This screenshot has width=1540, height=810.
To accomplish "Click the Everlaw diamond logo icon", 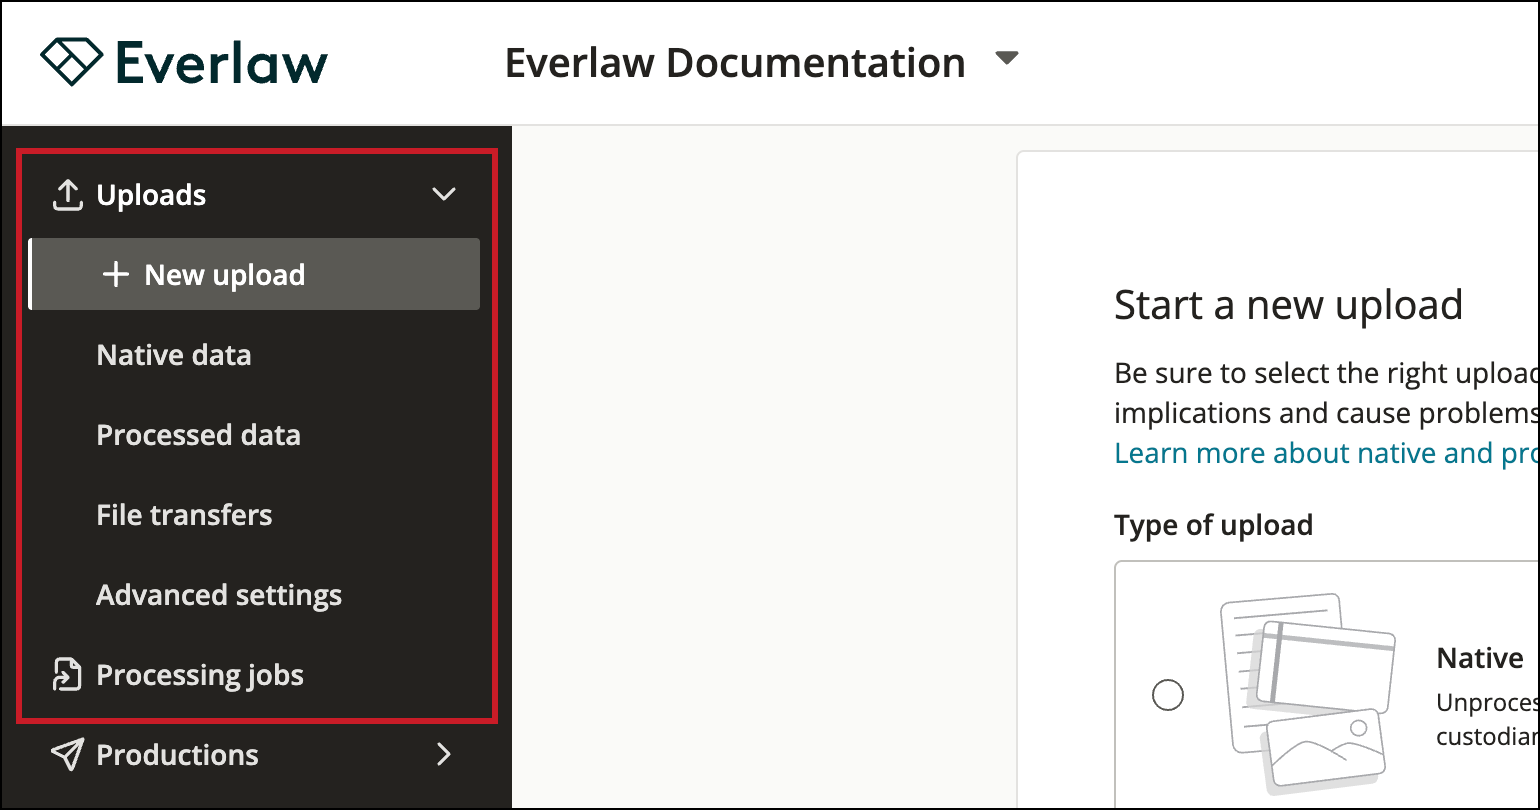I will 71,62.
